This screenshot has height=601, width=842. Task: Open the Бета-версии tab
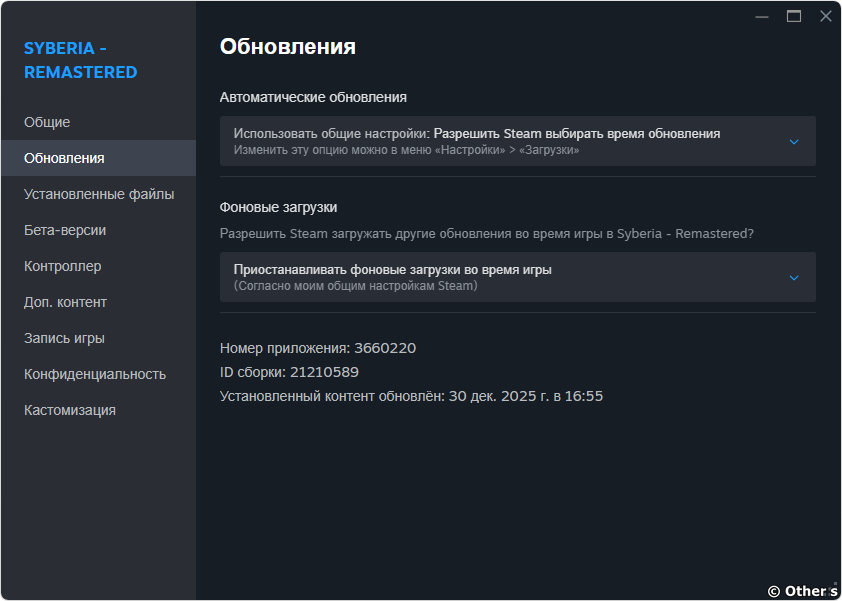click(65, 230)
